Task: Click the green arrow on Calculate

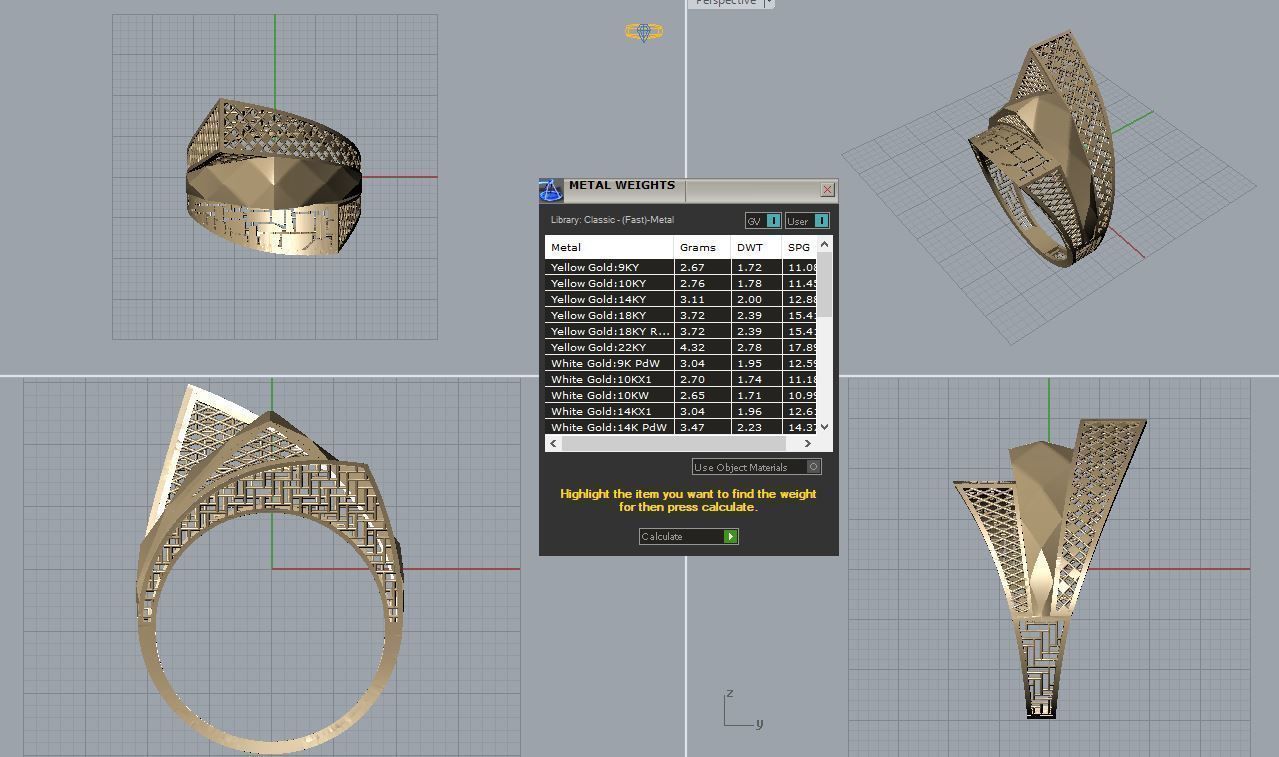Action: coord(731,537)
